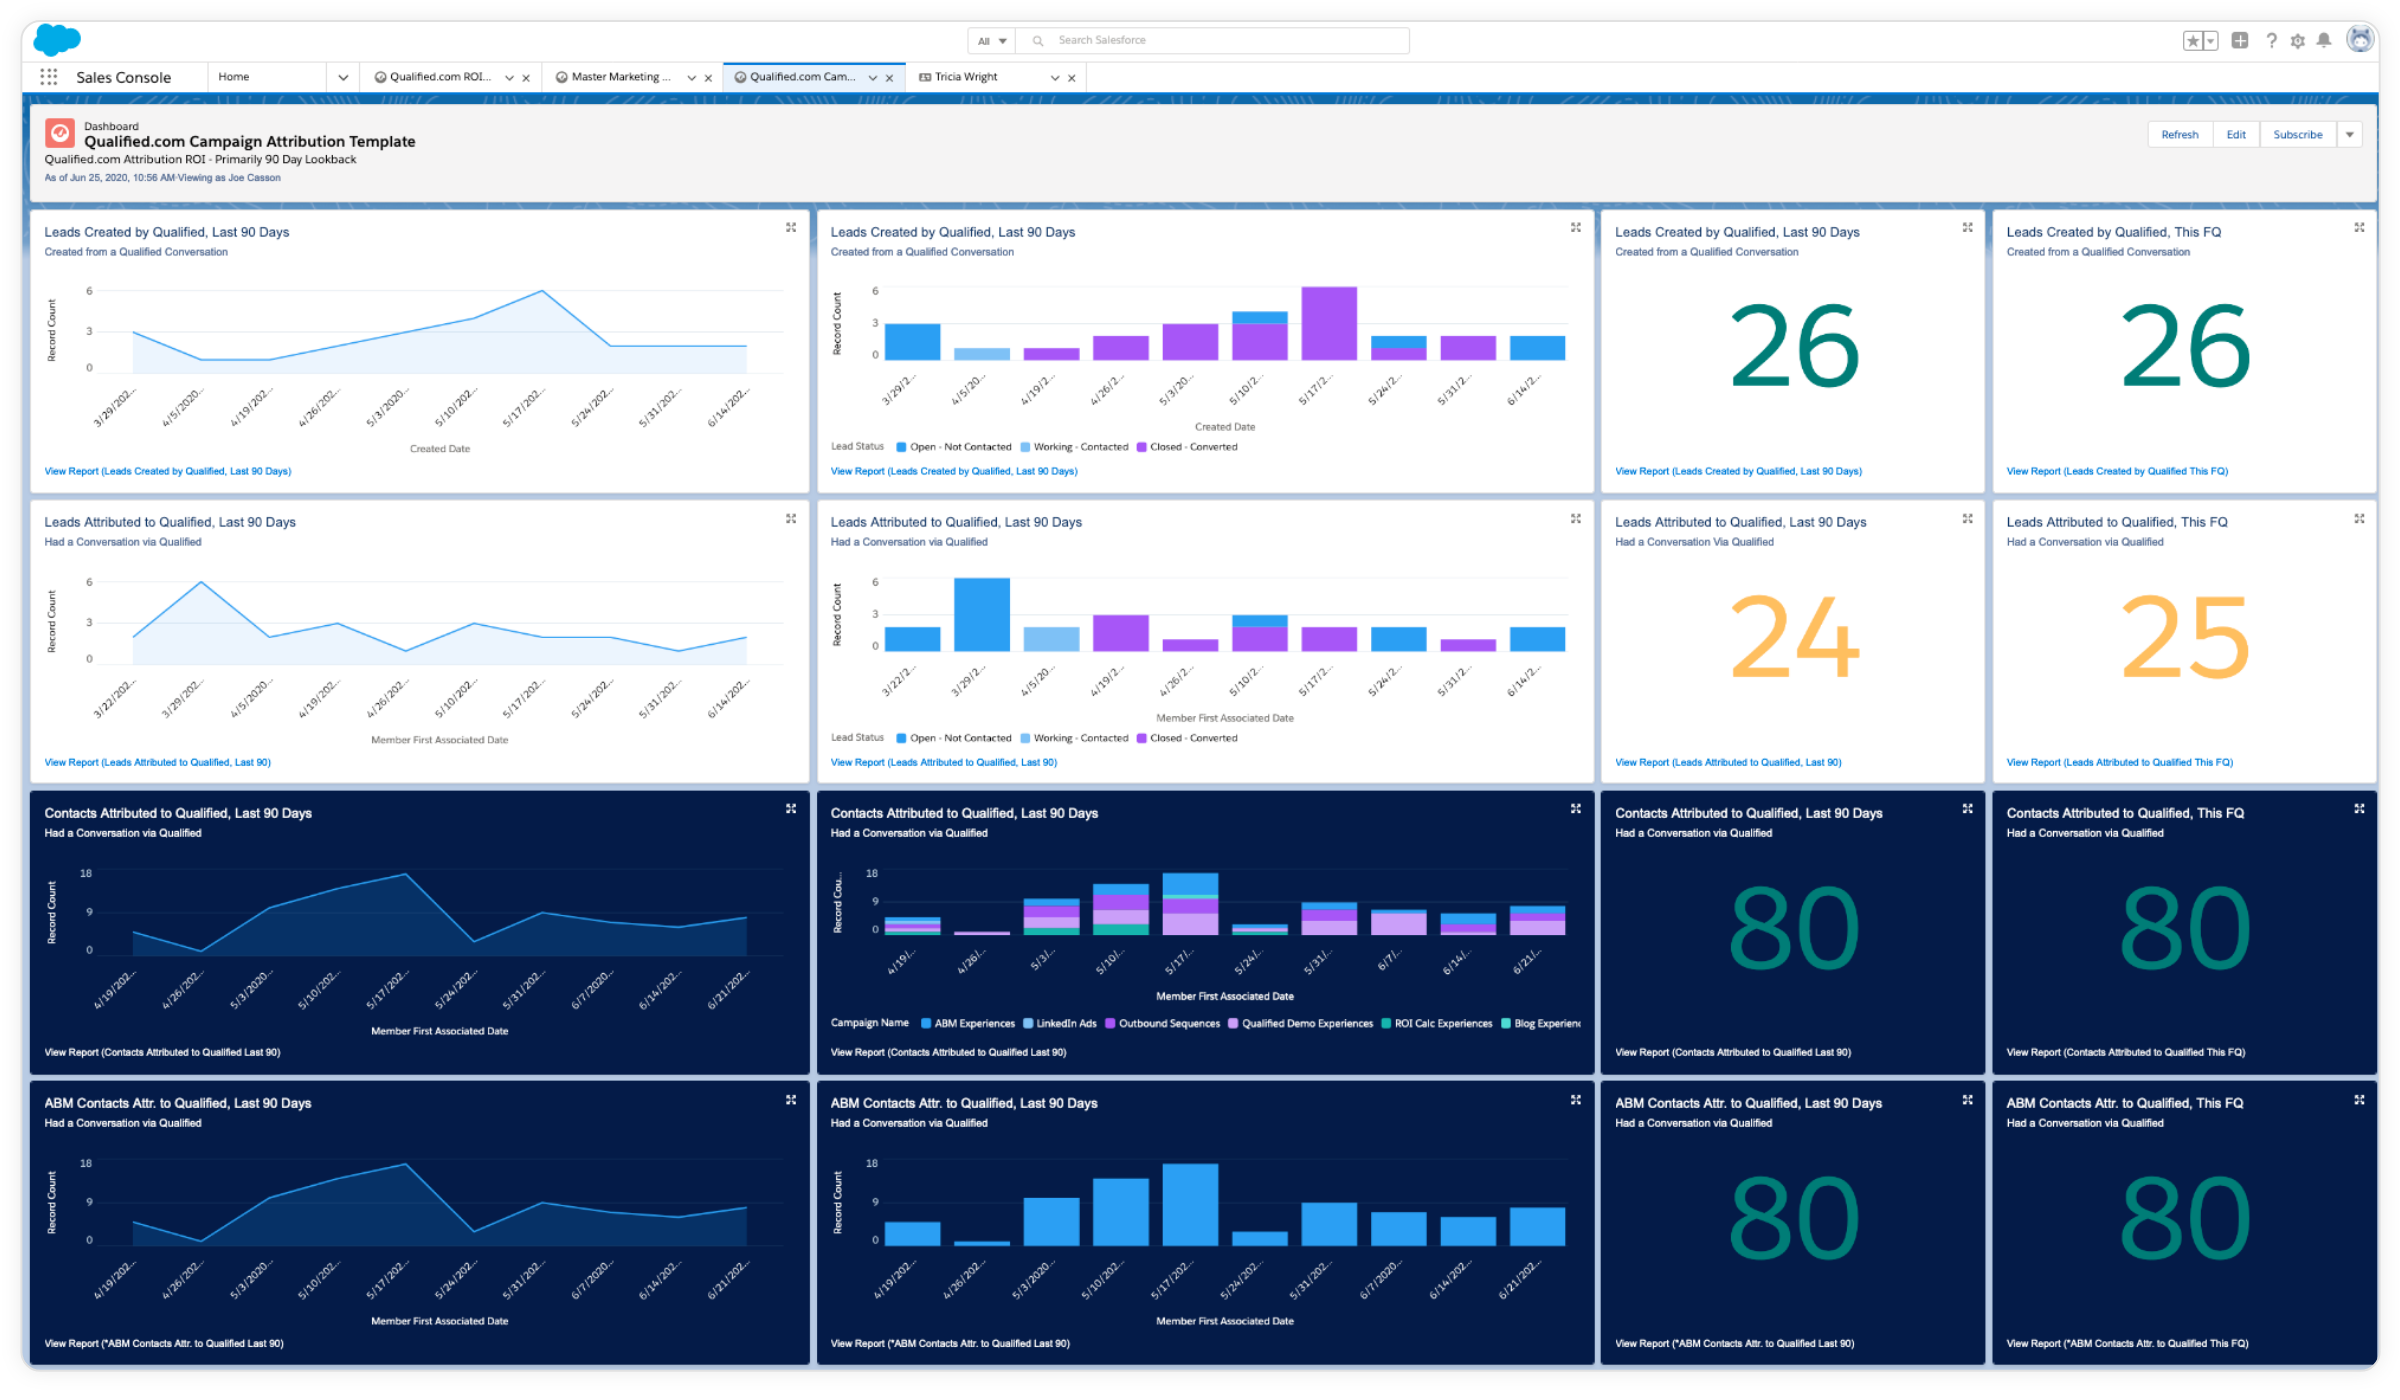2400x1400 pixels.
Task: Expand Leads Attributed metric 24 widget
Action: [x=1967, y=518]
